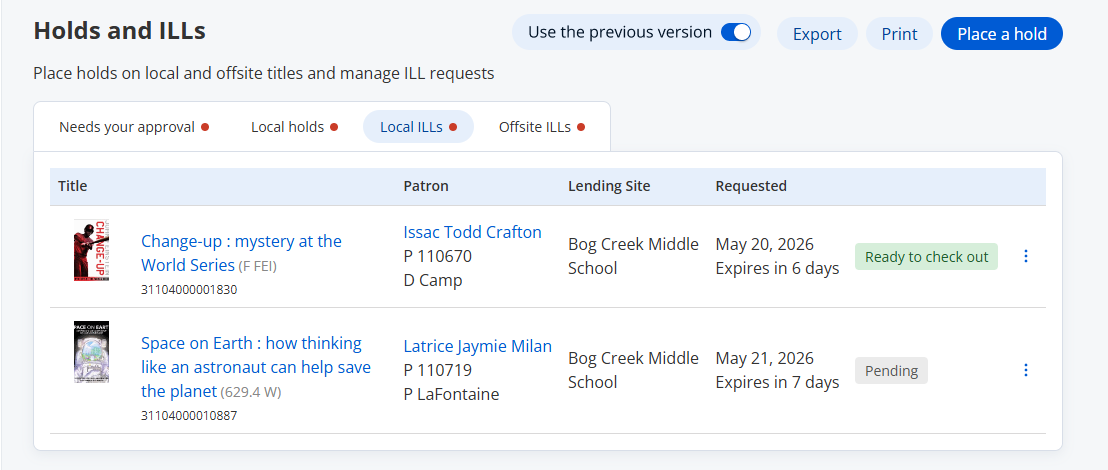This screenshot has height=470, width=1108.
Task: Open more options for Change-up row
Action: point(1026,256)
